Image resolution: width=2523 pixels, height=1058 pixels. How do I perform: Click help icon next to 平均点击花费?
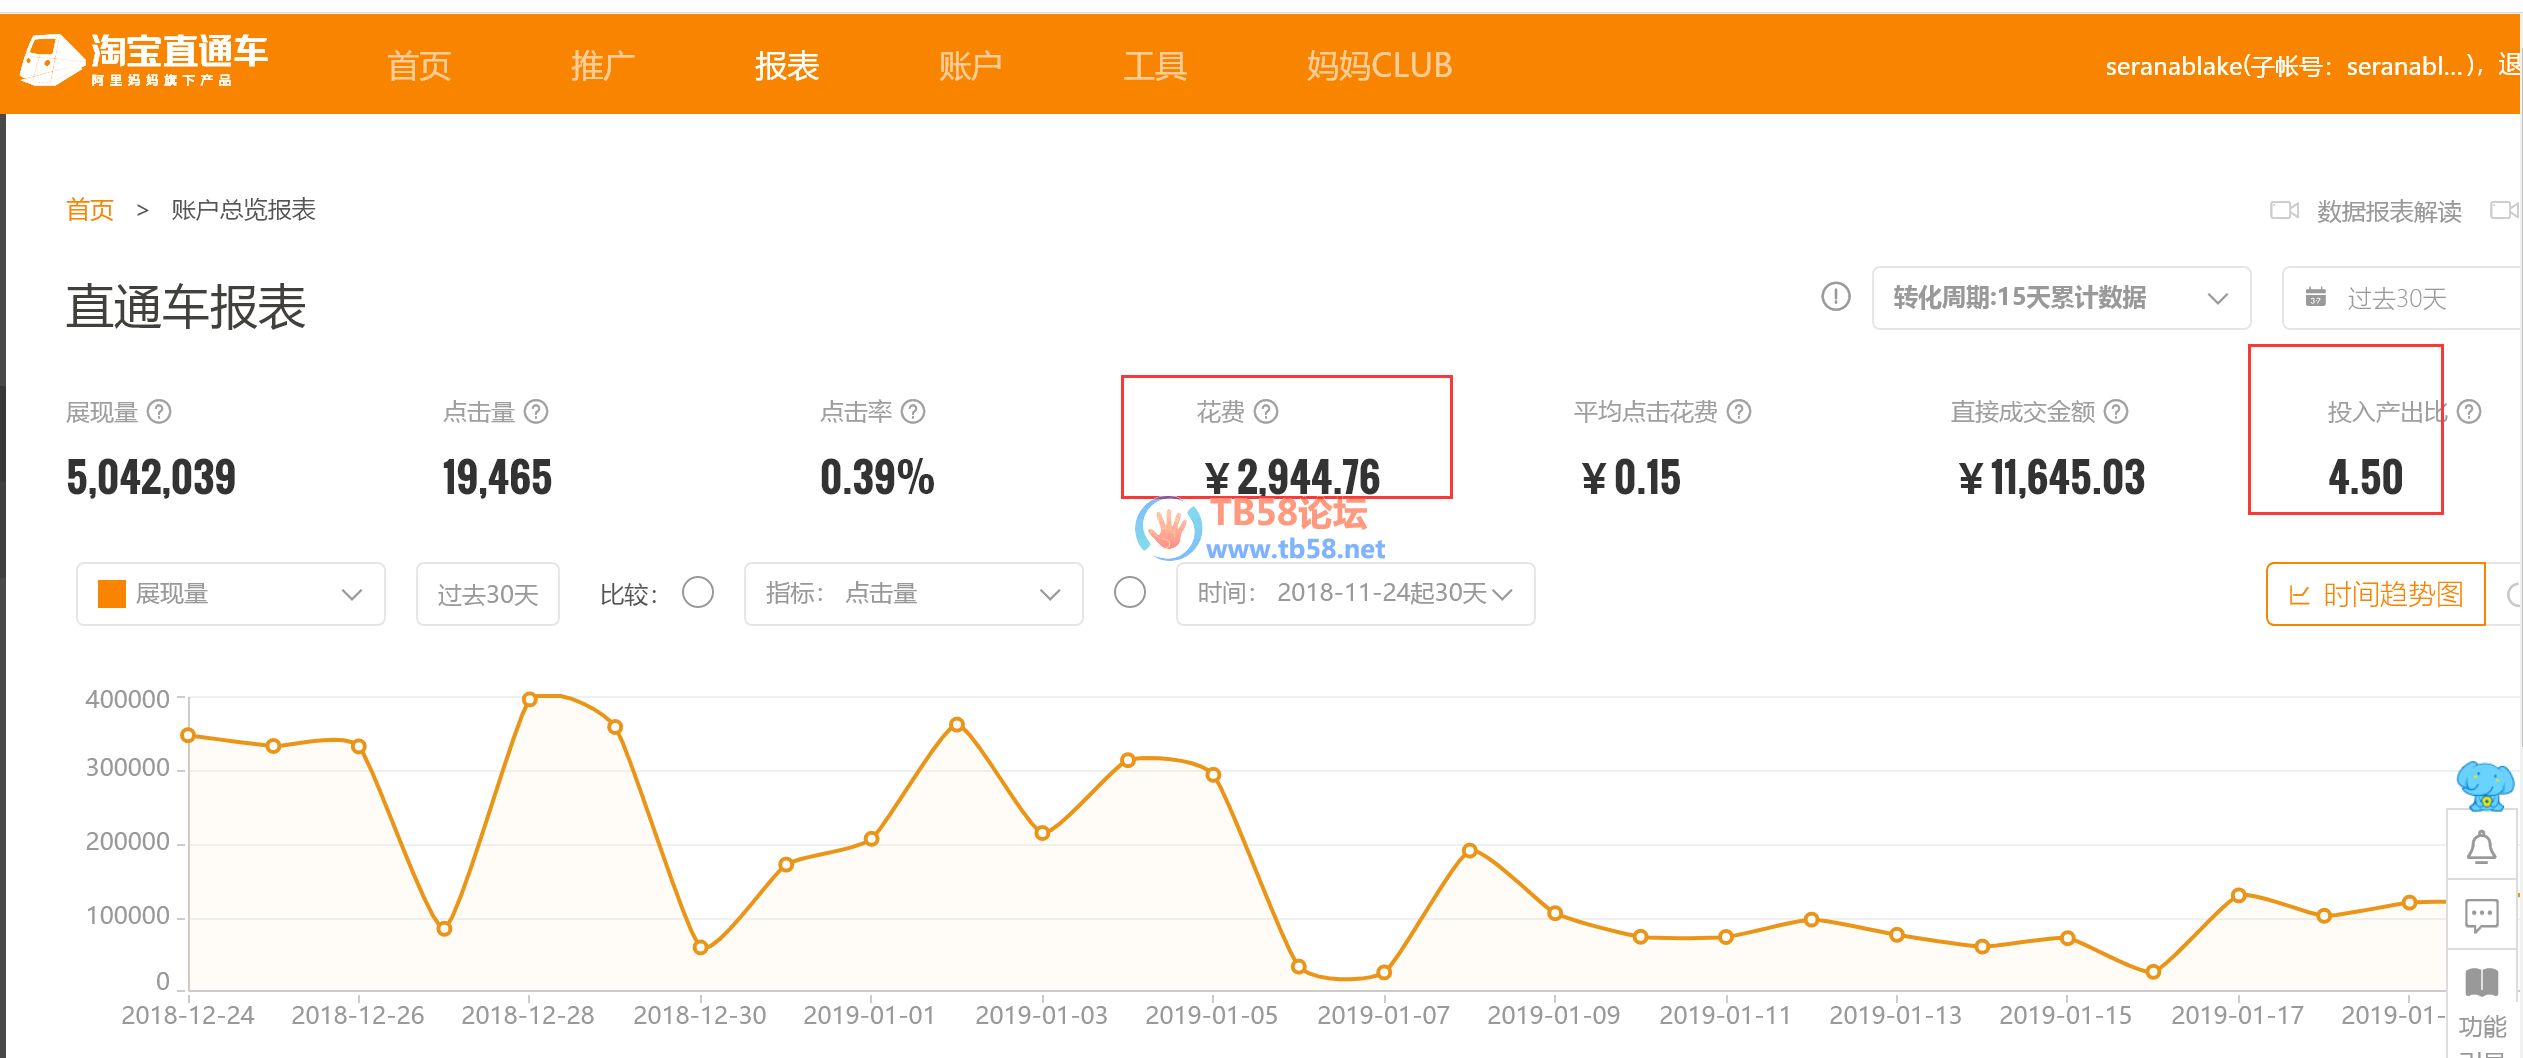(x=1739, y=412)
